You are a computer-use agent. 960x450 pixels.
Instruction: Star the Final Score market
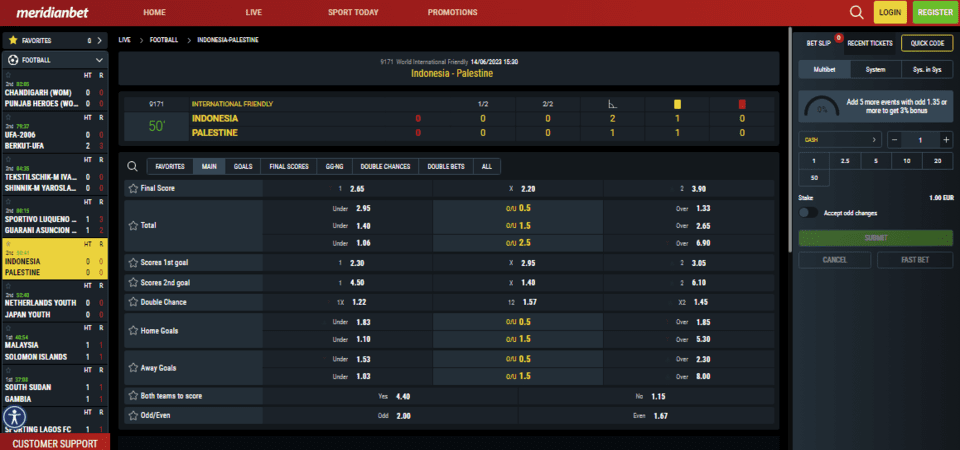[133, 189]
